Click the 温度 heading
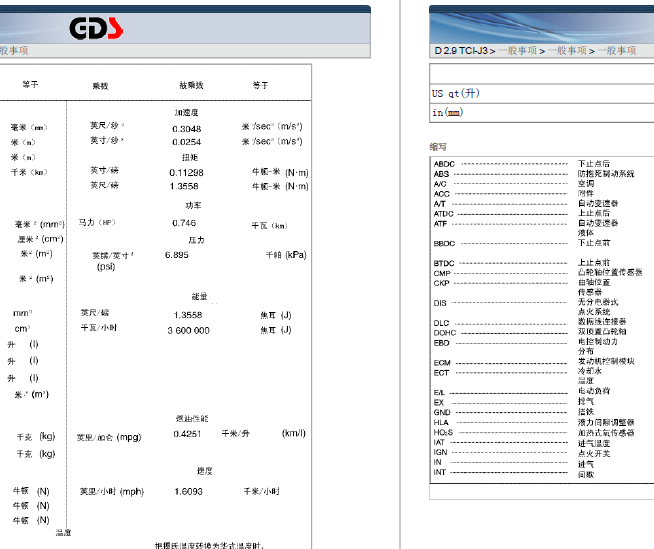Screen dimensions: 654x549 63,533
